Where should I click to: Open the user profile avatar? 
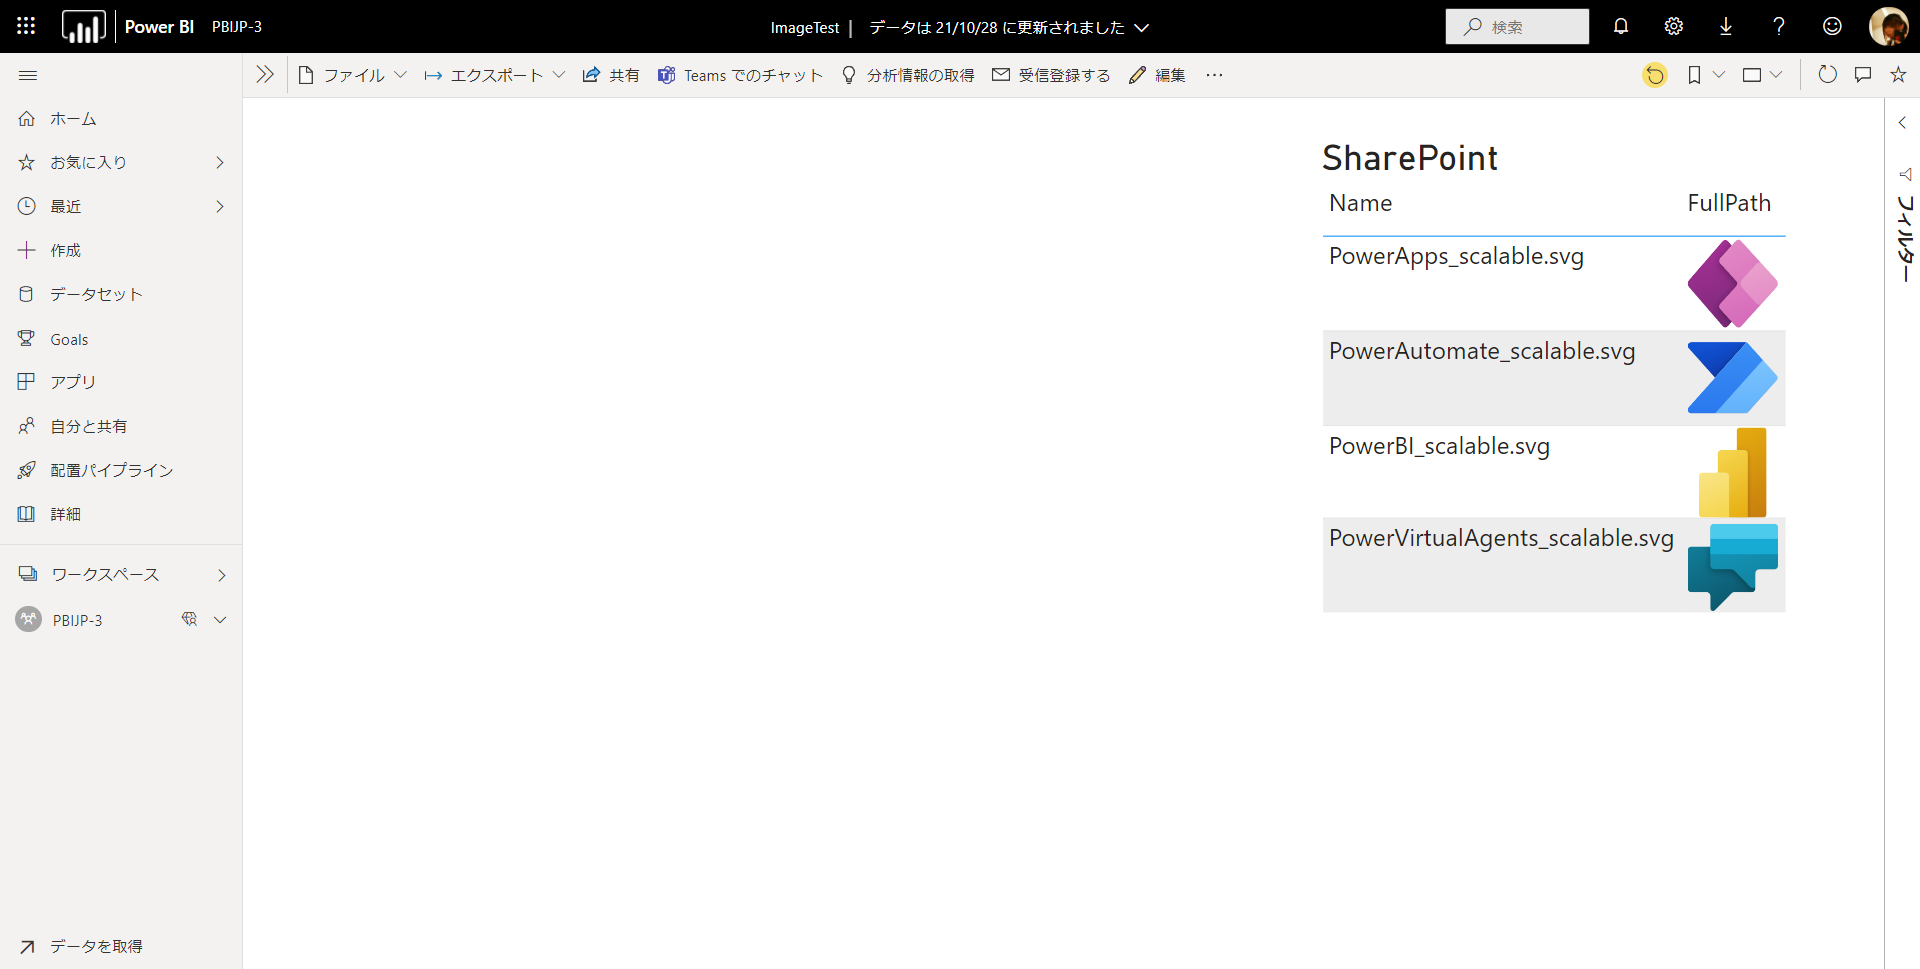coord(1888,26)
